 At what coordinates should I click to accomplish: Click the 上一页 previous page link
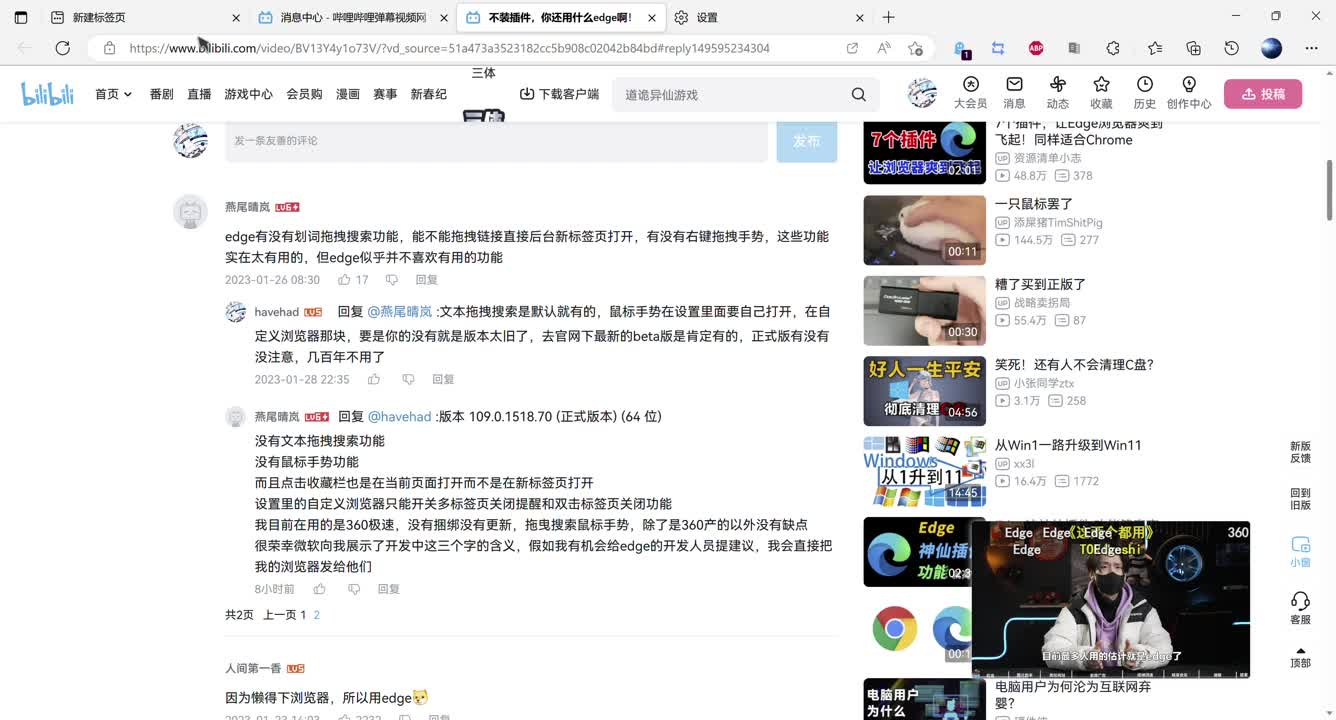pos(279,615)
